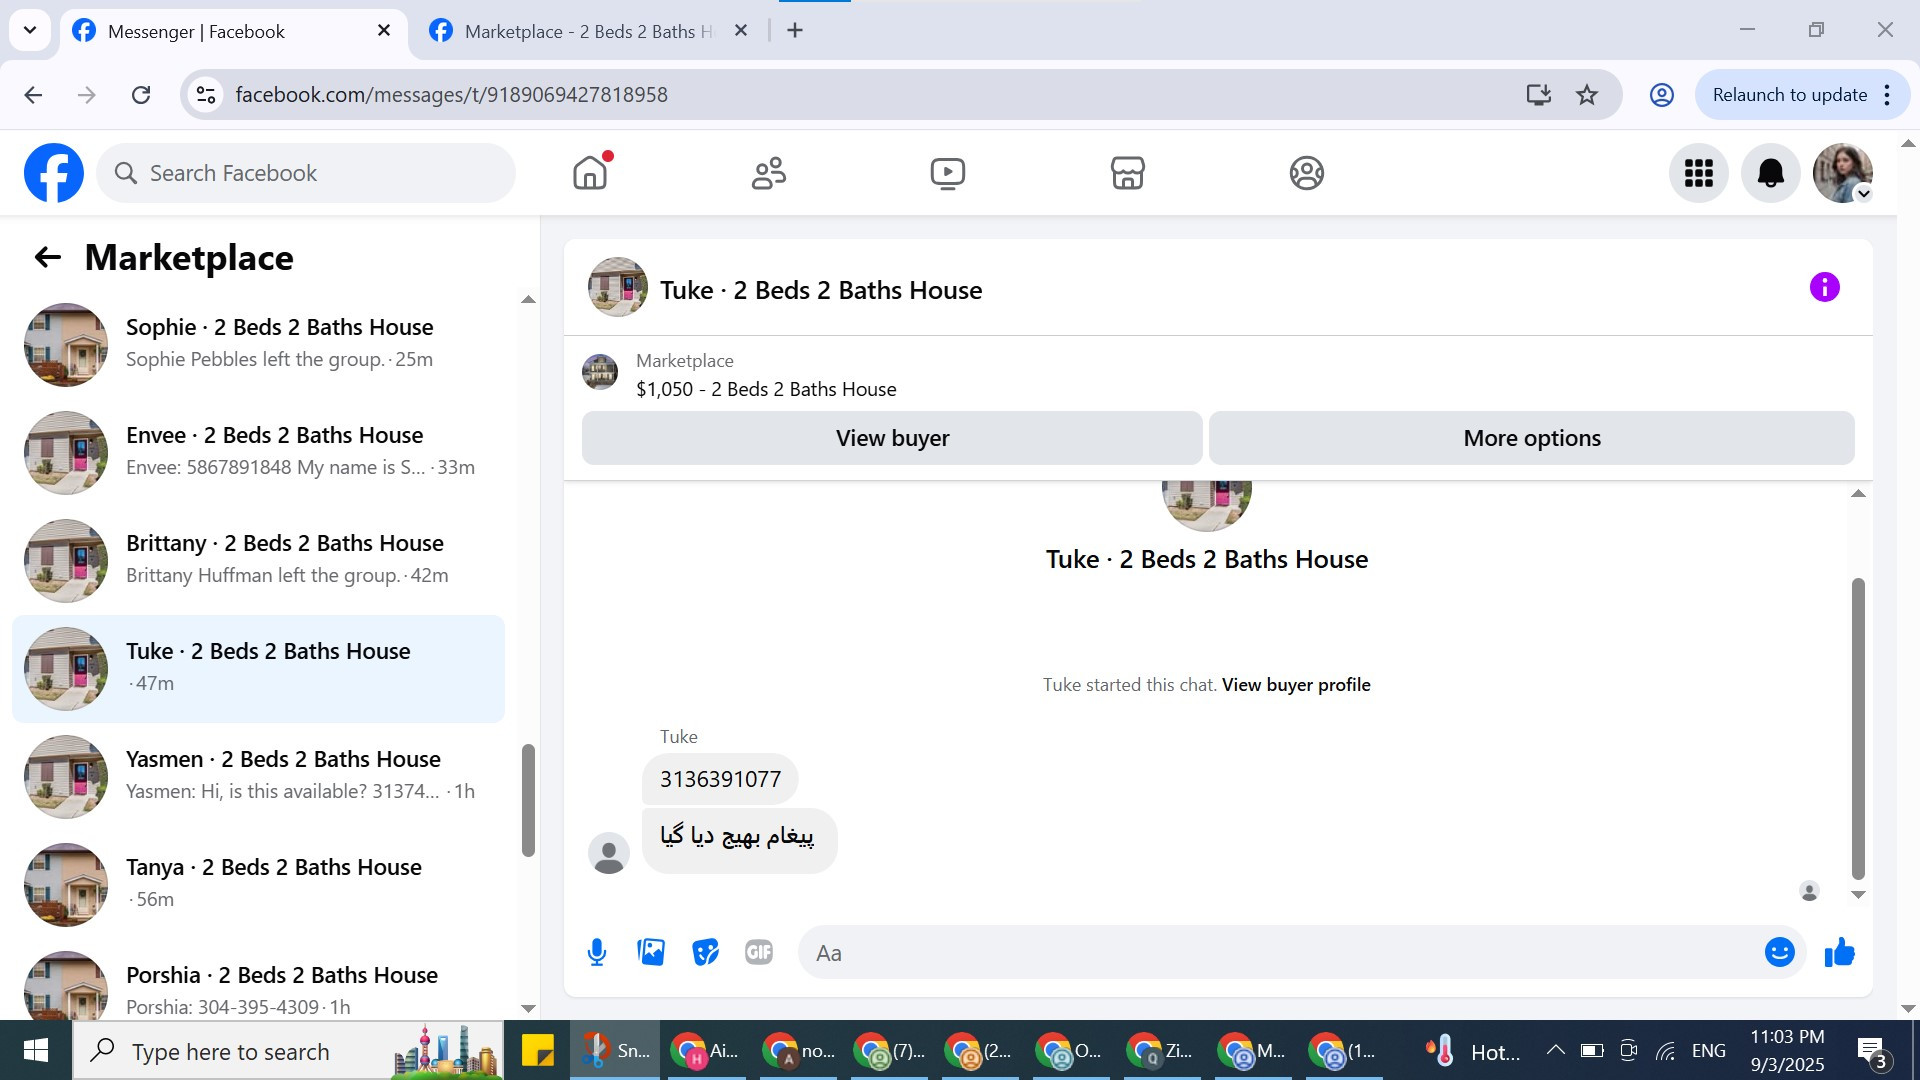Open Envee 2 Beds 2 Baths House chat
Image resolution: width=1920 pixels, height=1080 pixels.
point(258,452)
